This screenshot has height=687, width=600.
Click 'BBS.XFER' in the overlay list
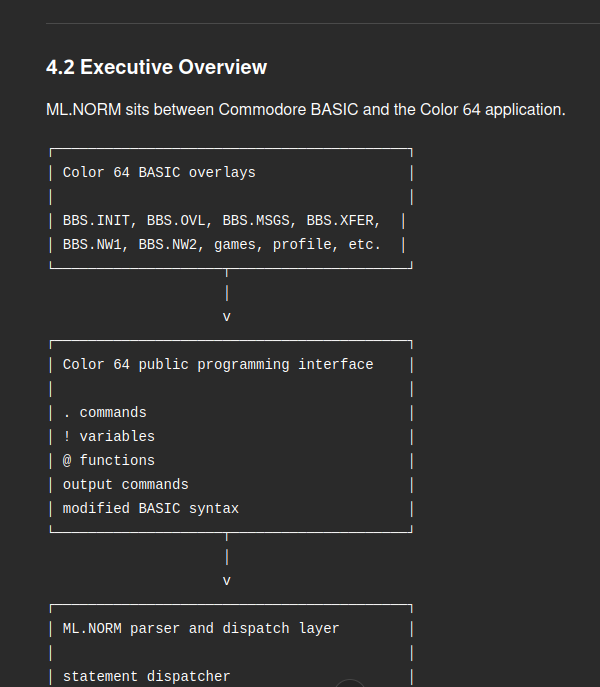pyautogui.click(x=340, y=220)
